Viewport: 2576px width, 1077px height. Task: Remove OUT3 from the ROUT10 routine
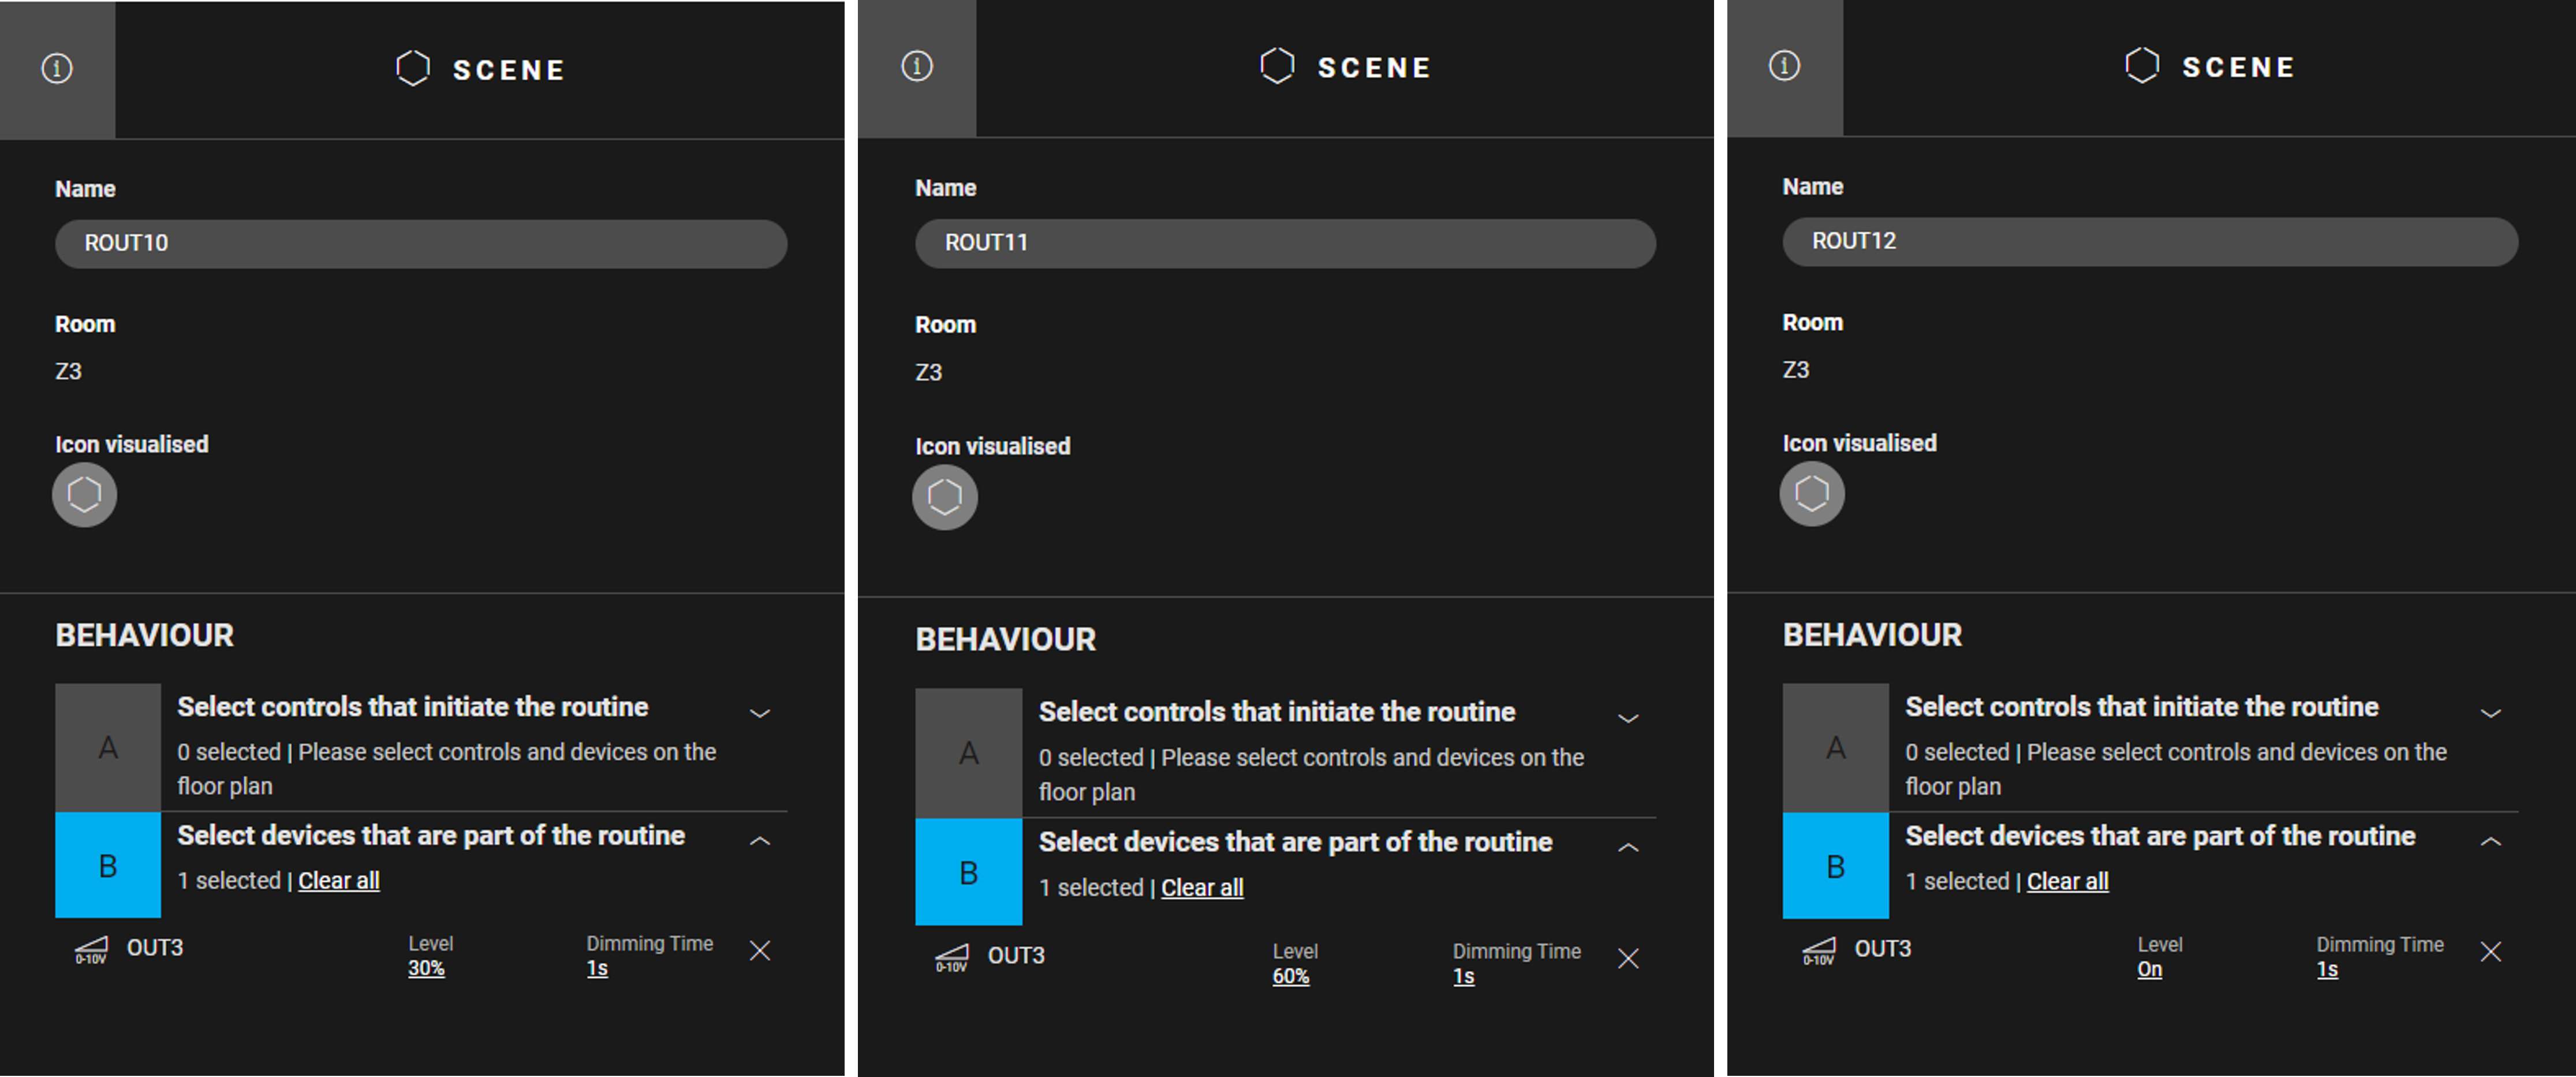tap(760, 950)
